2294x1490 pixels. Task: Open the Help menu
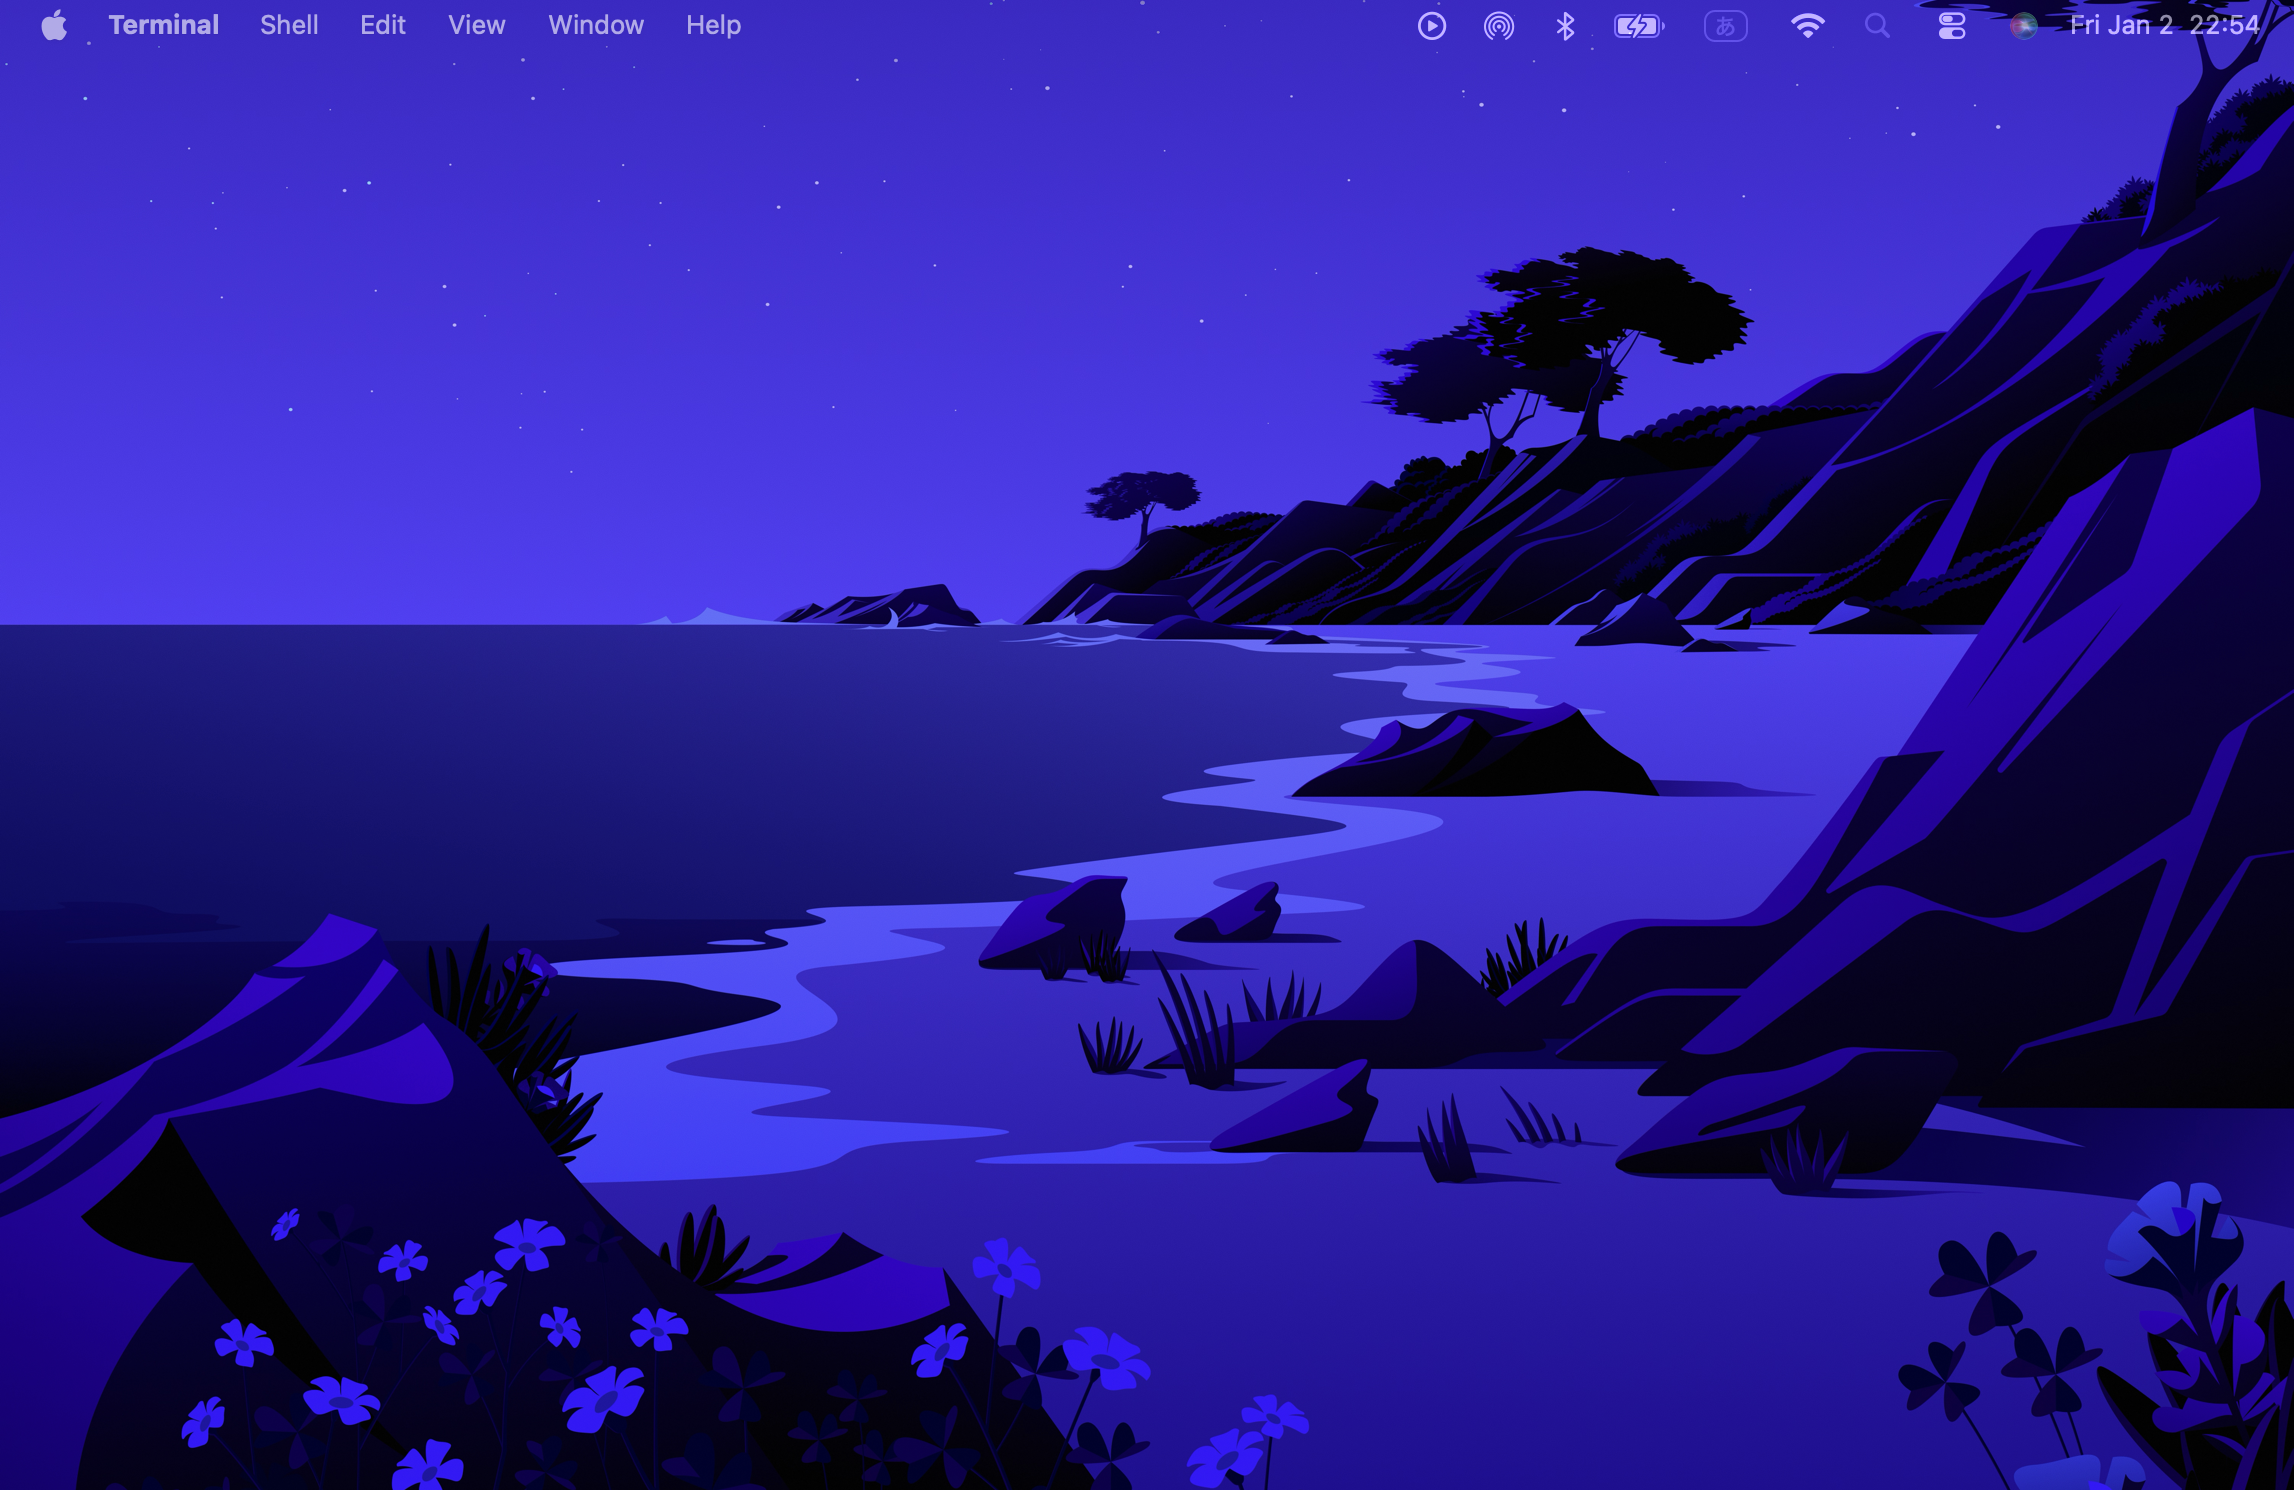coord(713,25)
